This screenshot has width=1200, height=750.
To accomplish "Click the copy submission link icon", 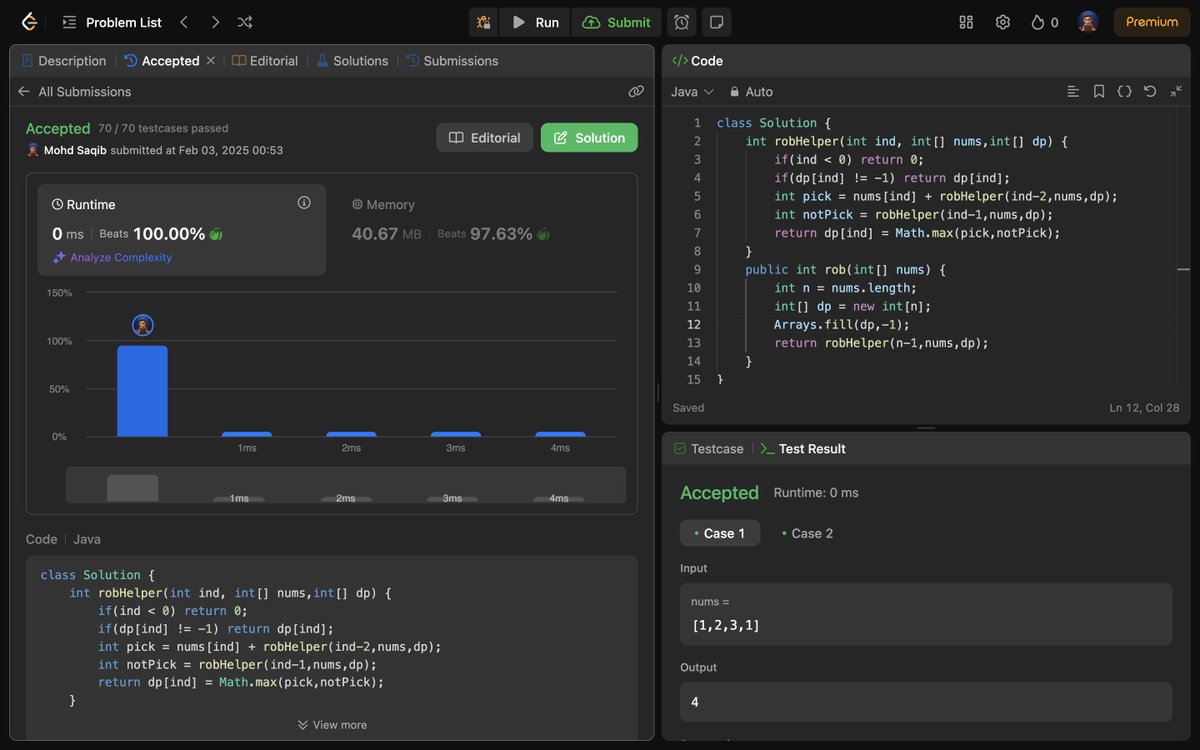I will (x=636, y=91).
